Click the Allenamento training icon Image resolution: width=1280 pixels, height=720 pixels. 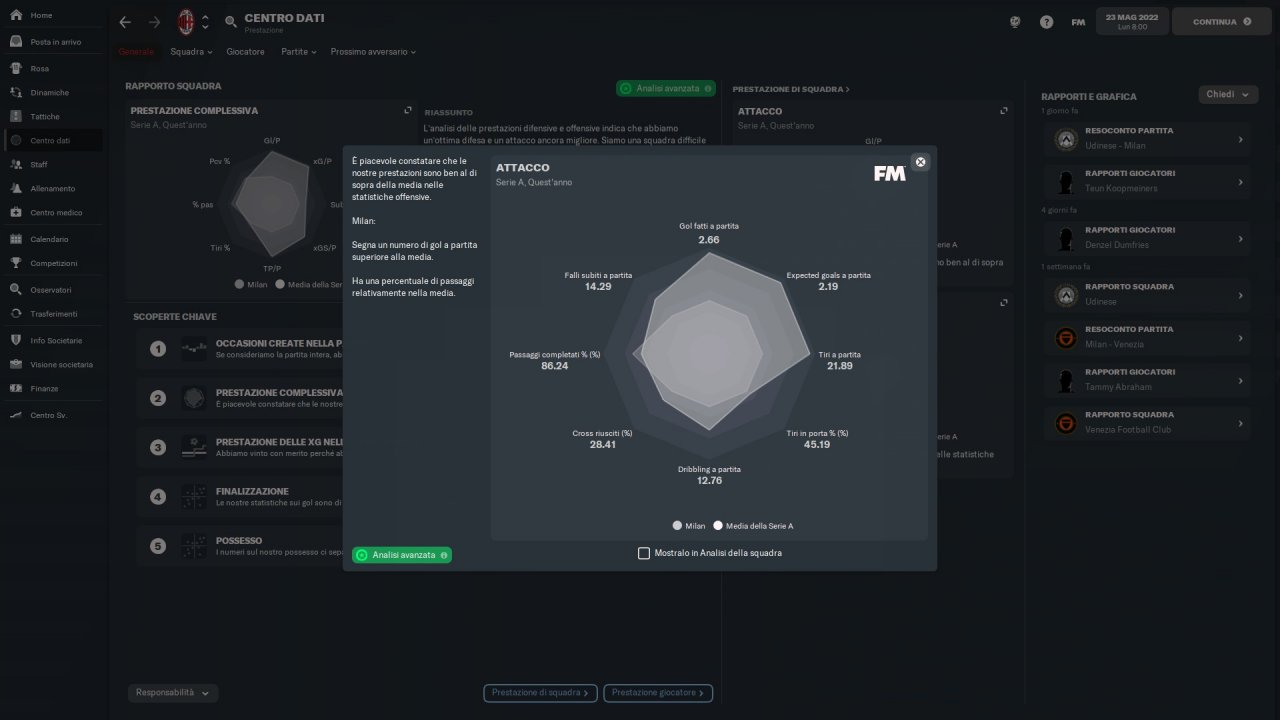(x=16, y=188)
